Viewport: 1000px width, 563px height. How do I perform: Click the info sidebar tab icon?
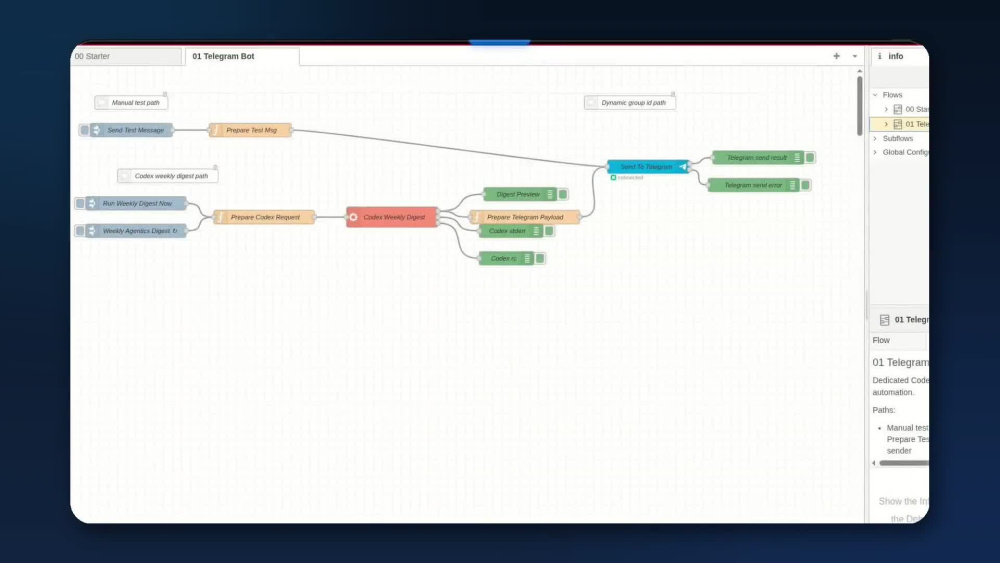[880, 56]
